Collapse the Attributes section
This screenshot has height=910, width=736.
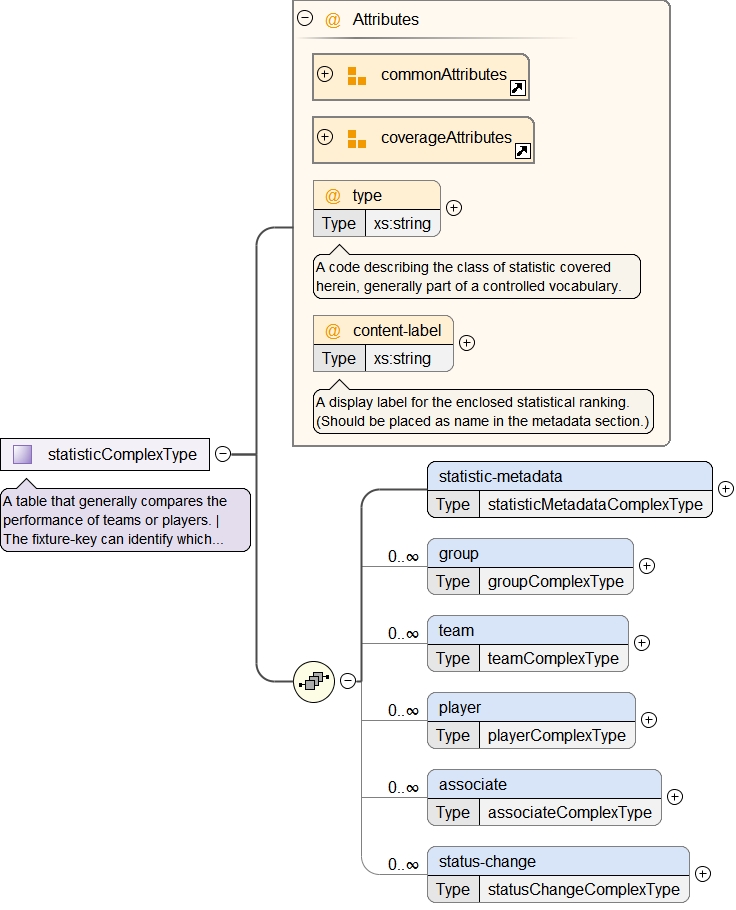click(x=306, y=18)
